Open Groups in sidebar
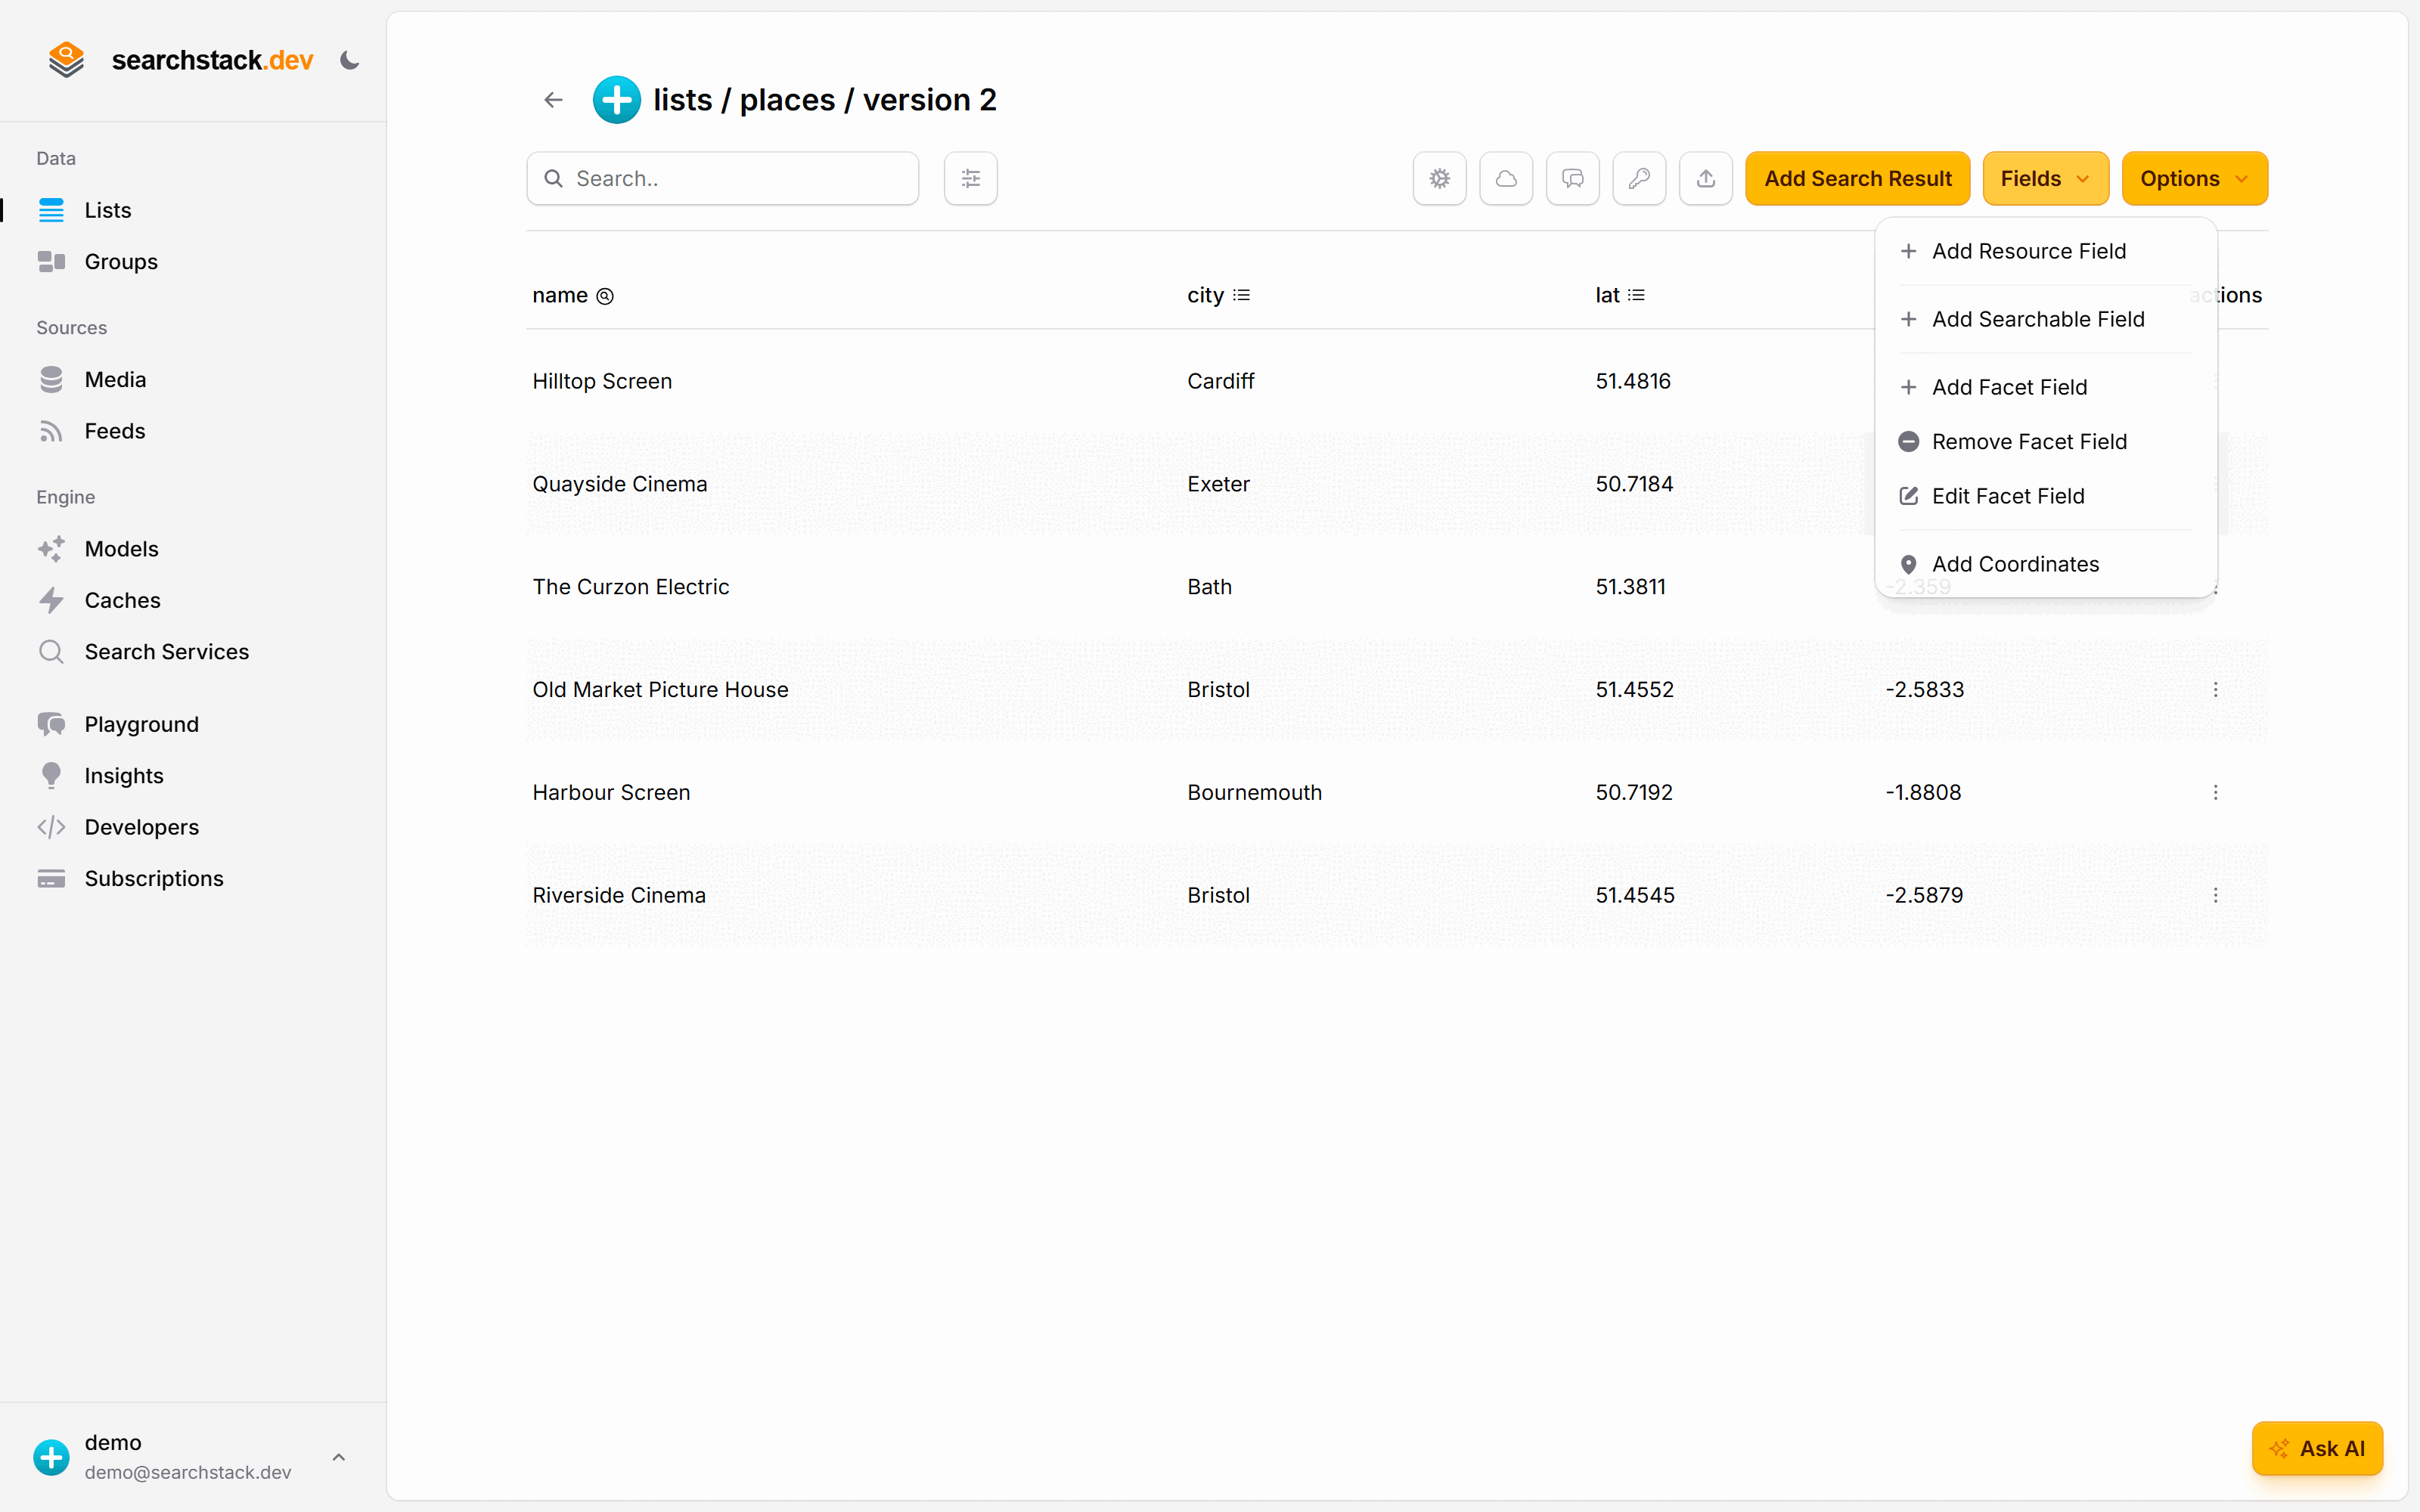Screen dimensions: 2420x1512 pyautogui.click(x=193, y=262)
